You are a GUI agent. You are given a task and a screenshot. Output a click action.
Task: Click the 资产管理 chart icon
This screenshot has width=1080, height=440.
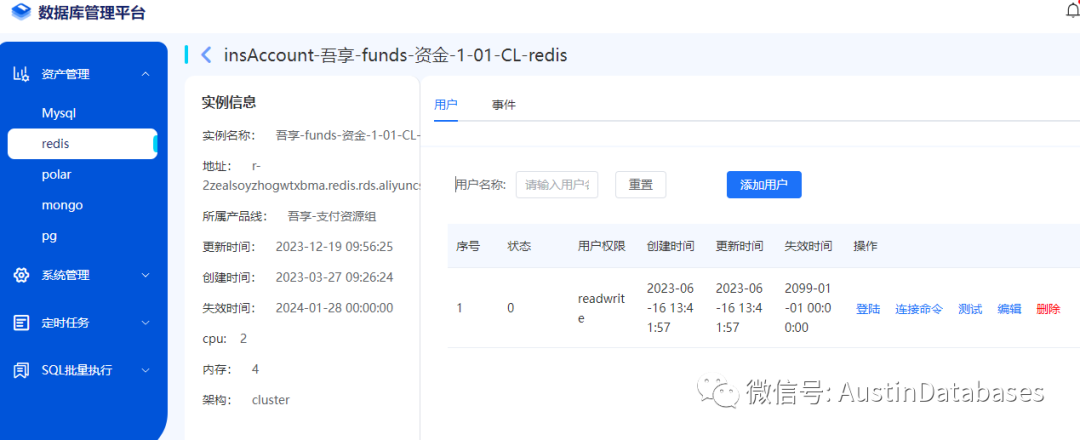21,74
